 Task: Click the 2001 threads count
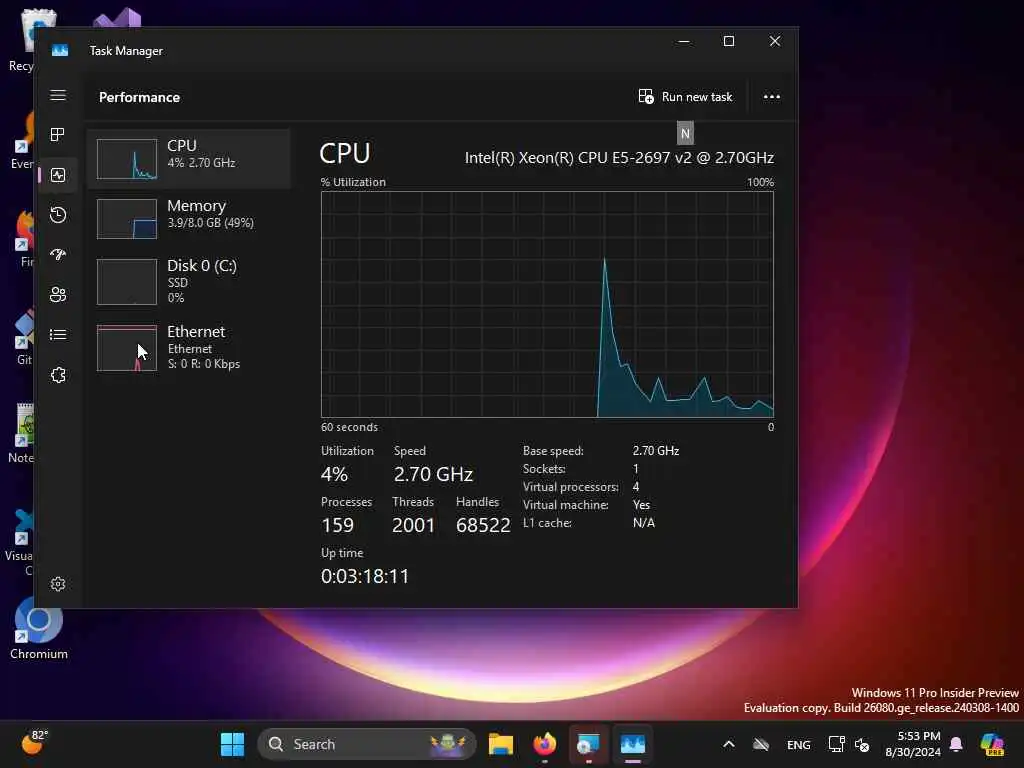(x=413, y=525)
